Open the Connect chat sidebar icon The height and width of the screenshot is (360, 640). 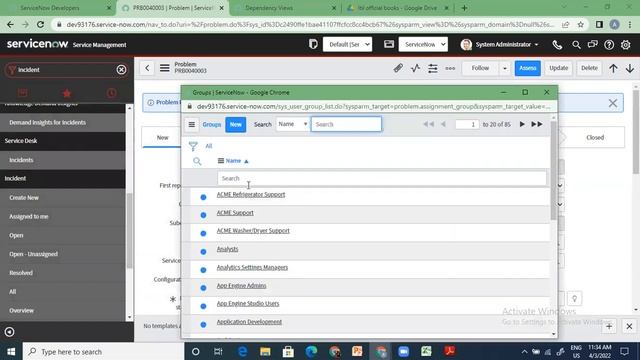(593, 44)
